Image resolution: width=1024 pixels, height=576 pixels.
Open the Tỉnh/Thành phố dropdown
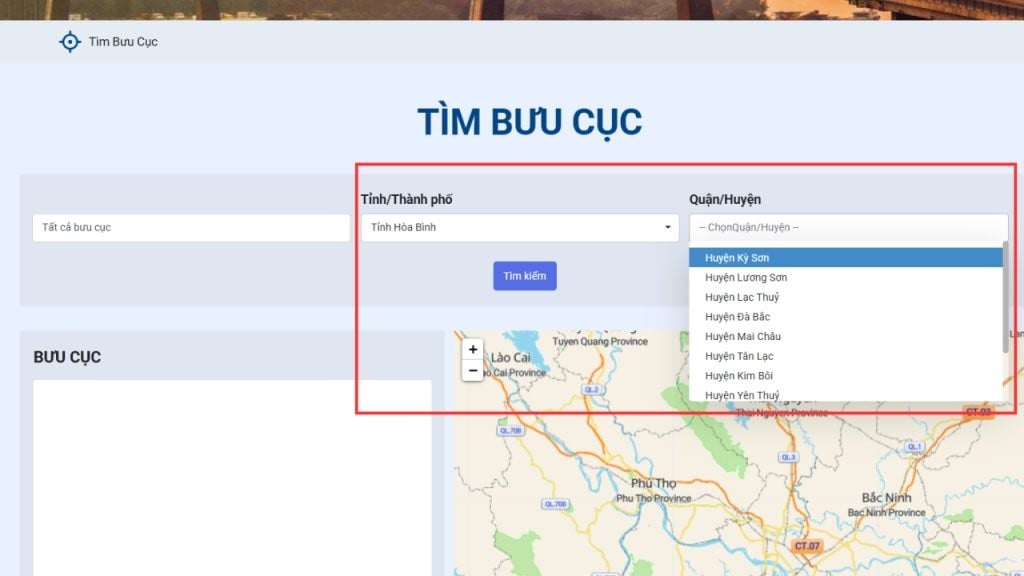pyautogui.click(x=519, y=228)
